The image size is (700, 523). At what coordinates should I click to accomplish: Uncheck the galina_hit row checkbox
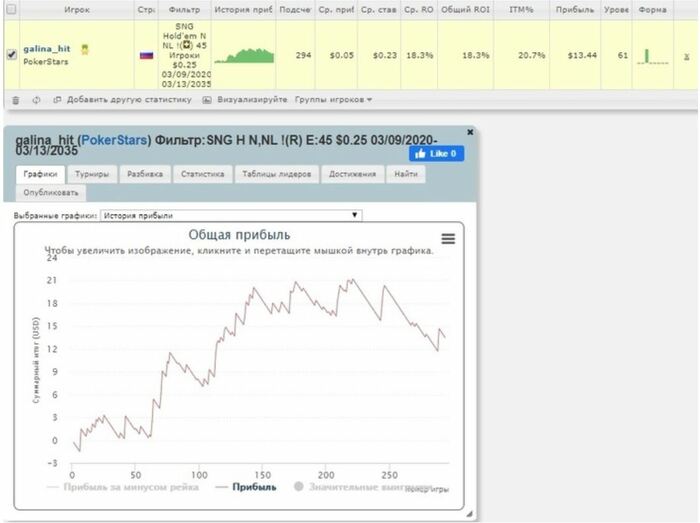click(x=12, y=54)
